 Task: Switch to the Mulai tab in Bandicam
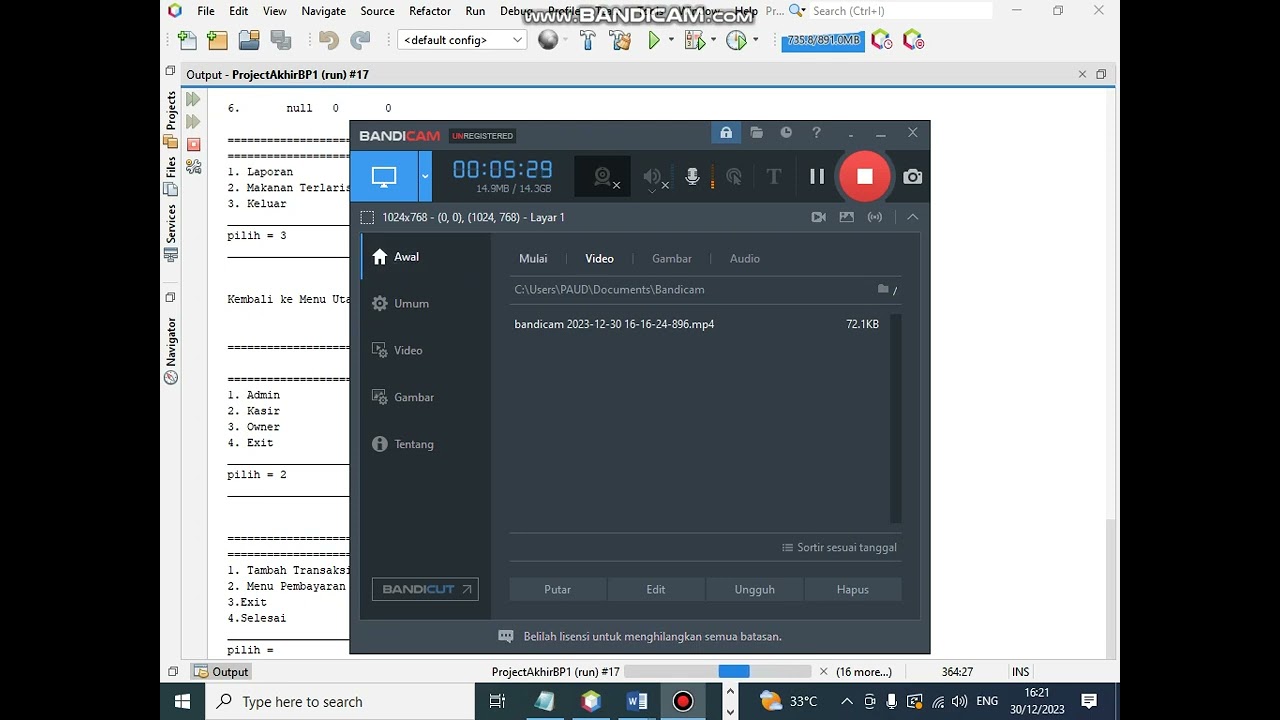coord(533,259)
